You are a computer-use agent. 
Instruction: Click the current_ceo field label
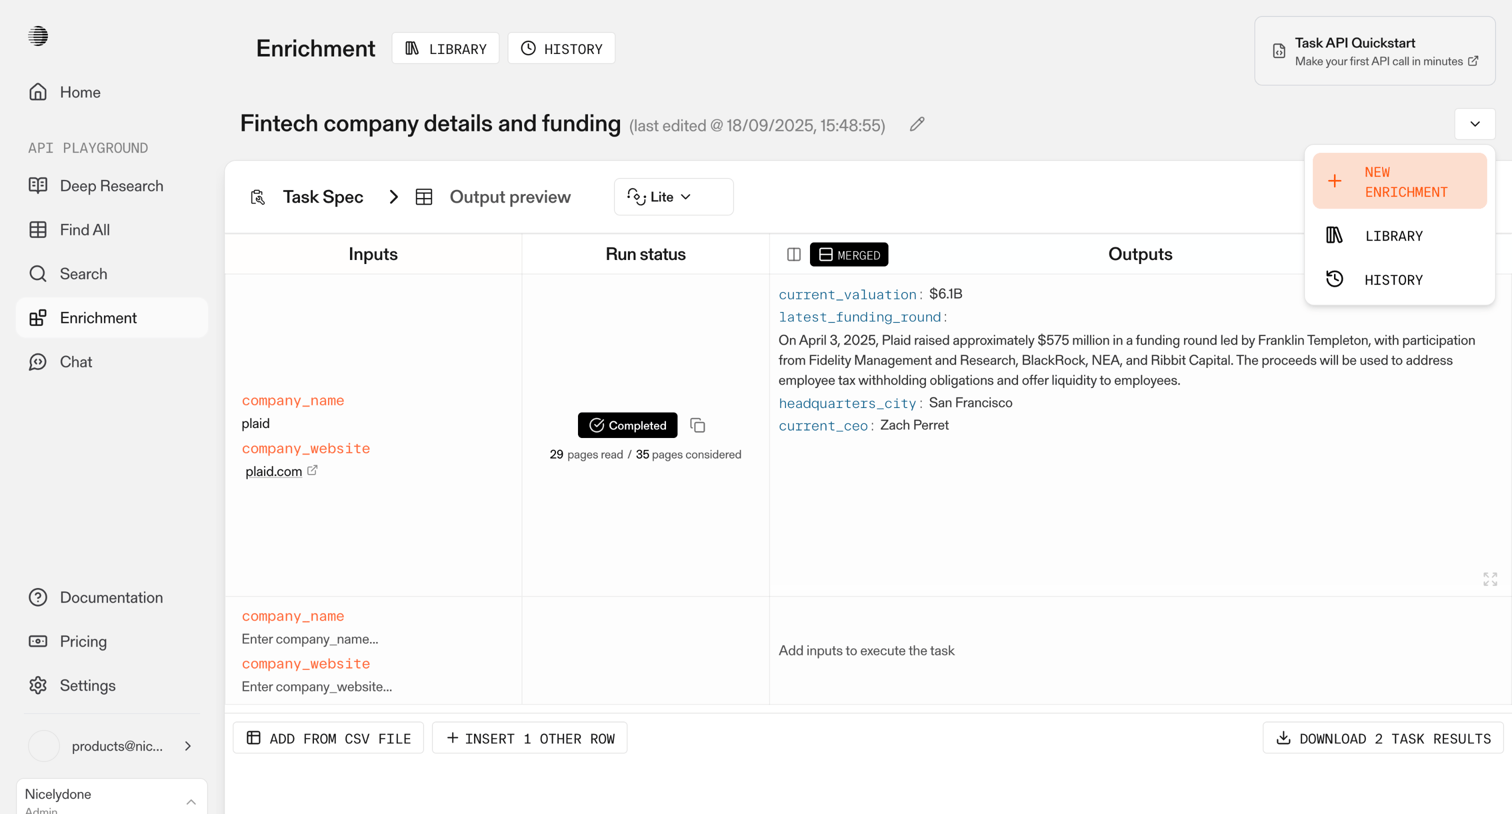pos(823,426)
